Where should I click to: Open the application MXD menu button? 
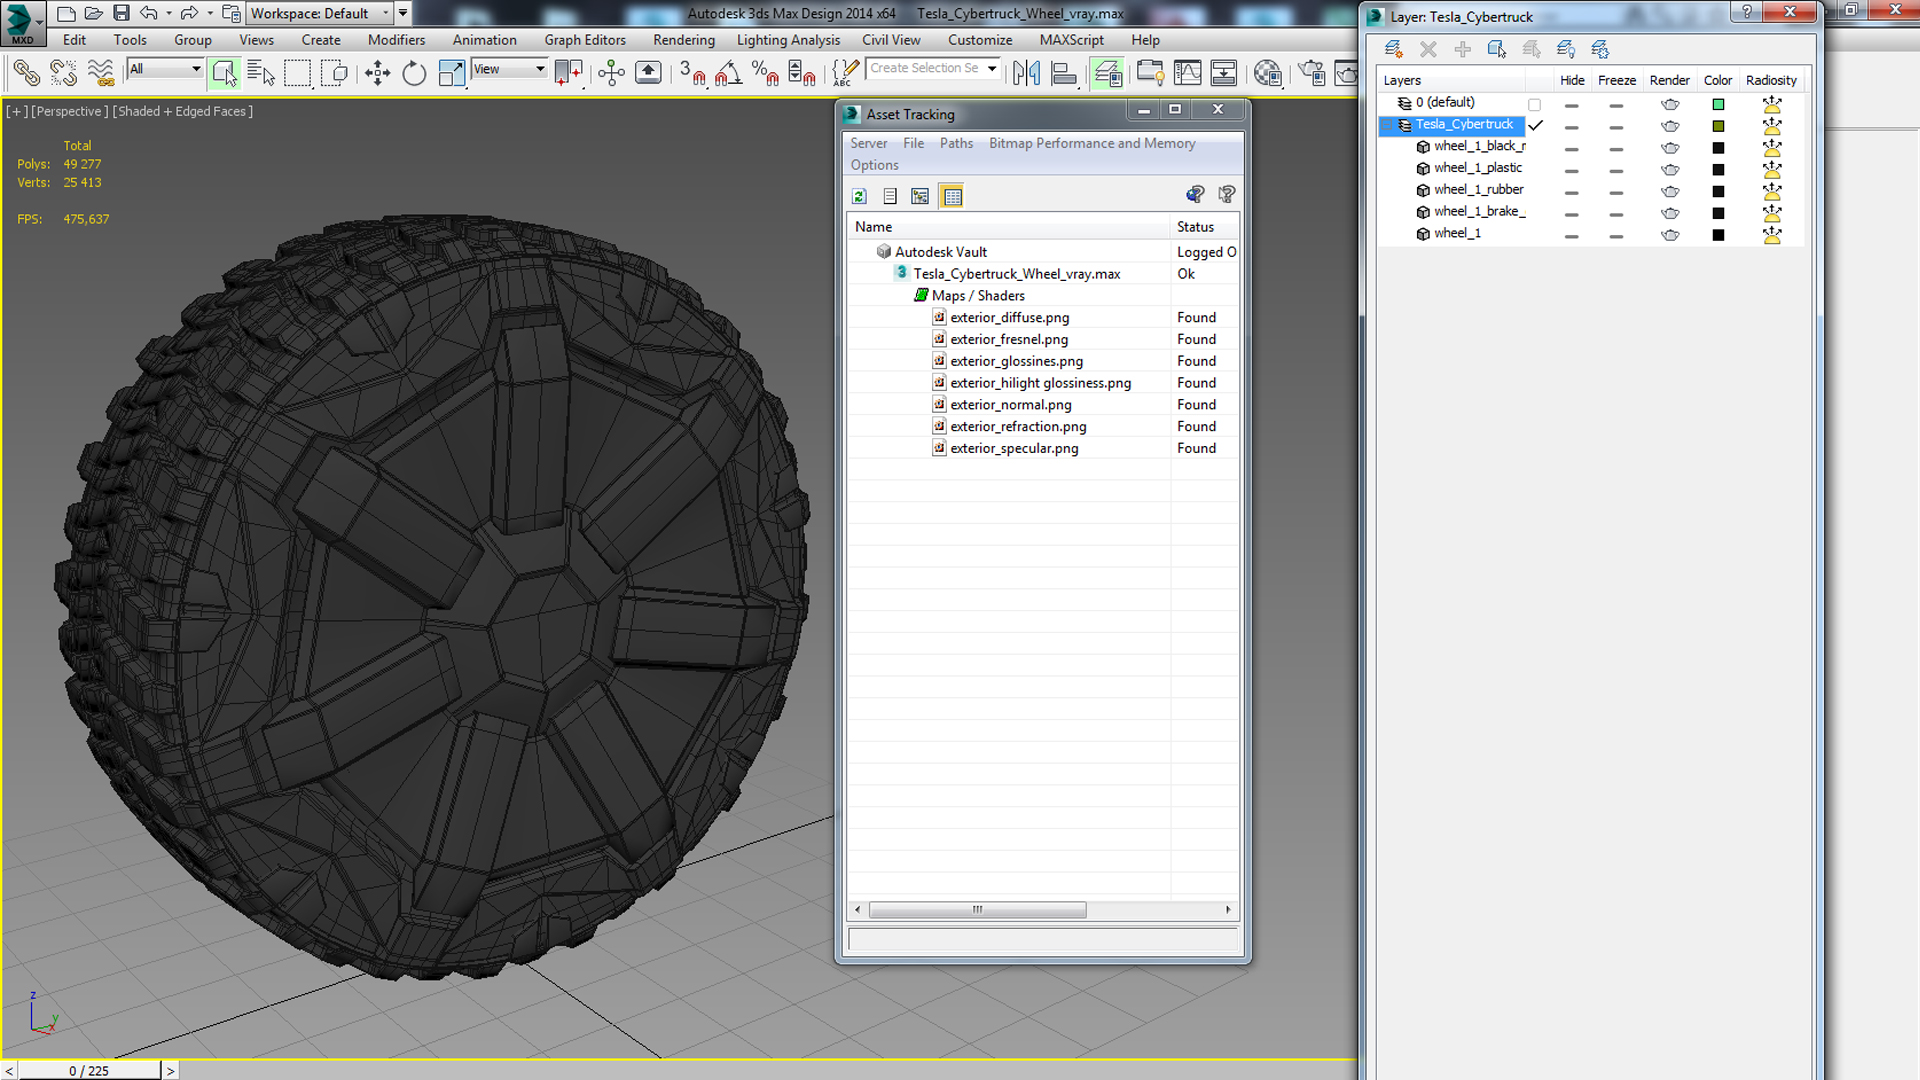22,22
